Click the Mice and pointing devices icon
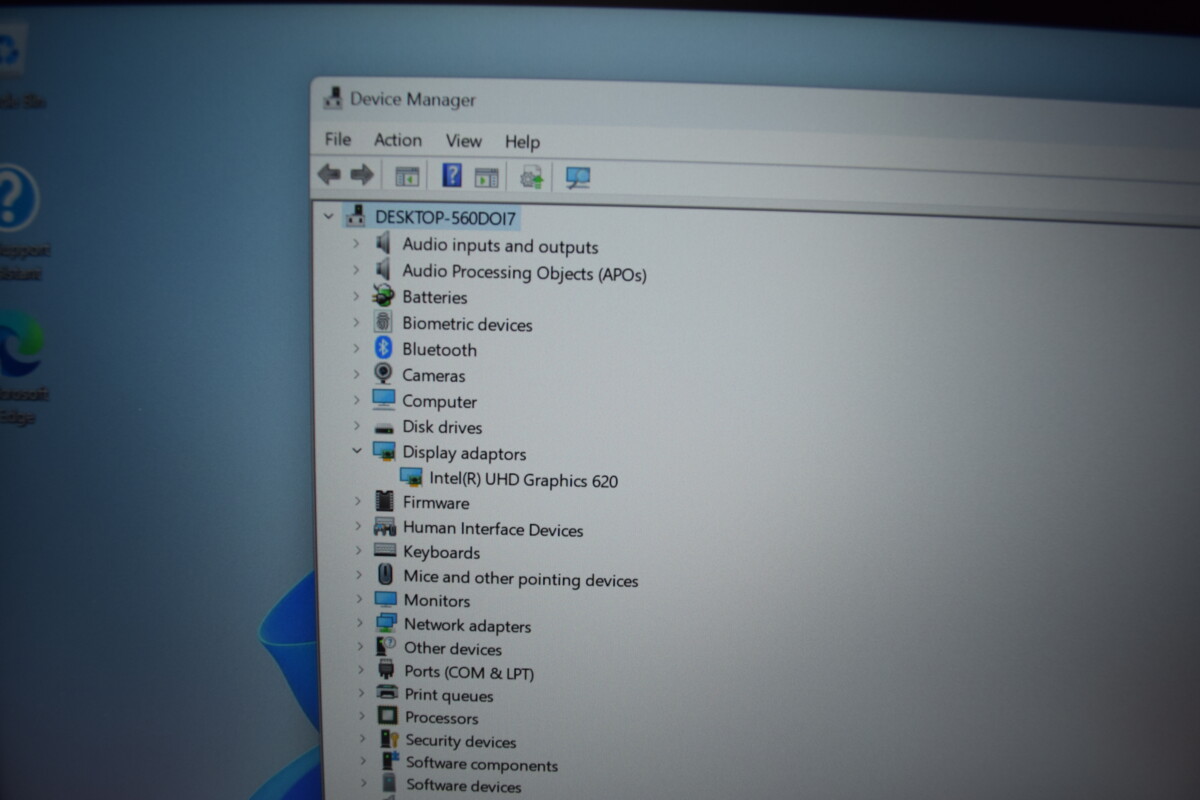Screen dimensions: 1200x800 (x=386, y=575)
